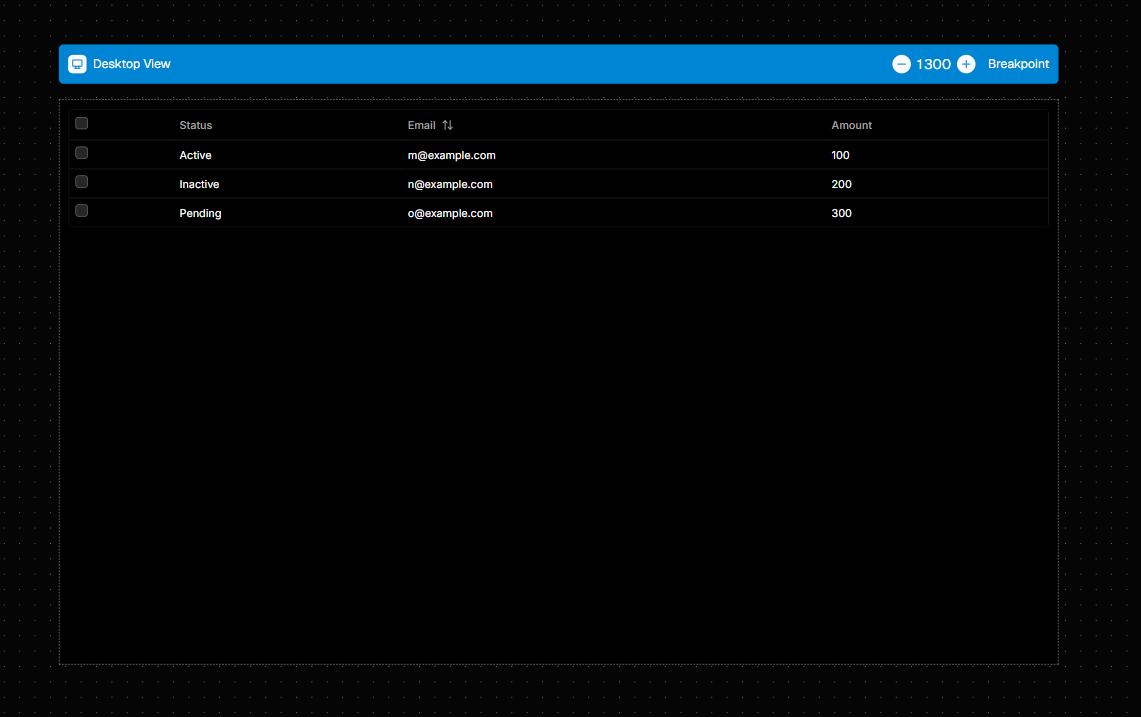Click the Pending status cell
This screenshot has width=1141, height=717.
[200, 213]
